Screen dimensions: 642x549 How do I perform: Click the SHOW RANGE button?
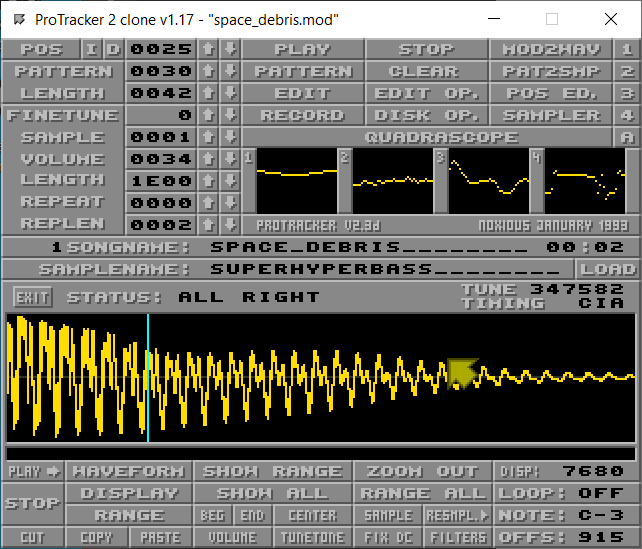click(x=272, y=471)
